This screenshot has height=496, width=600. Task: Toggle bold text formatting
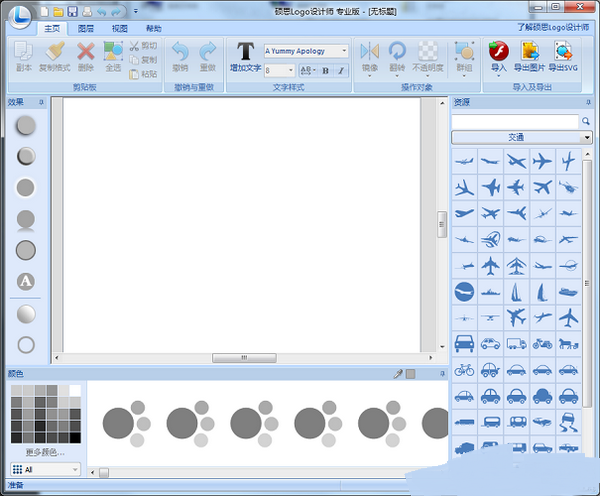325,70
